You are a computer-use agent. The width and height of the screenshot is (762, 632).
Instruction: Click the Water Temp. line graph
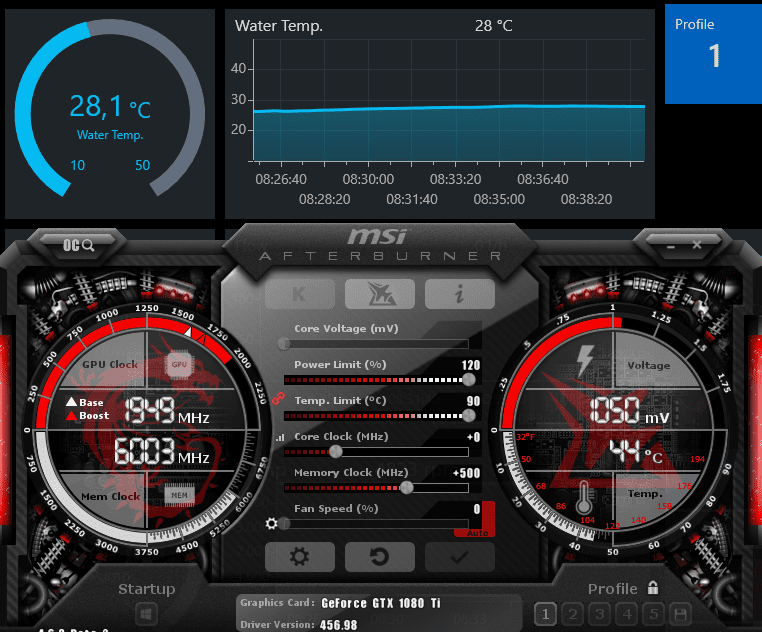tap(449, 101)
